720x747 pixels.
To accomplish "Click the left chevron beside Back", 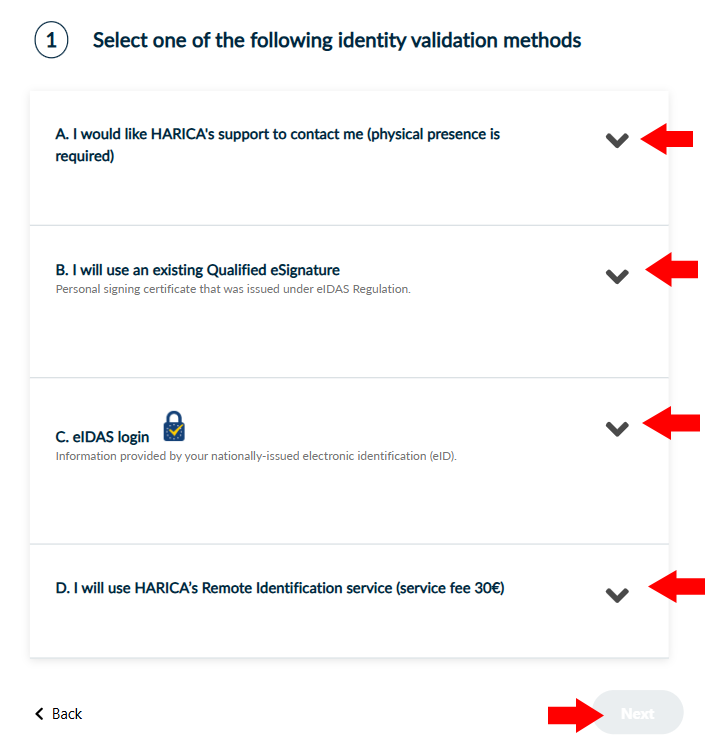I will [x=40, y=714].
